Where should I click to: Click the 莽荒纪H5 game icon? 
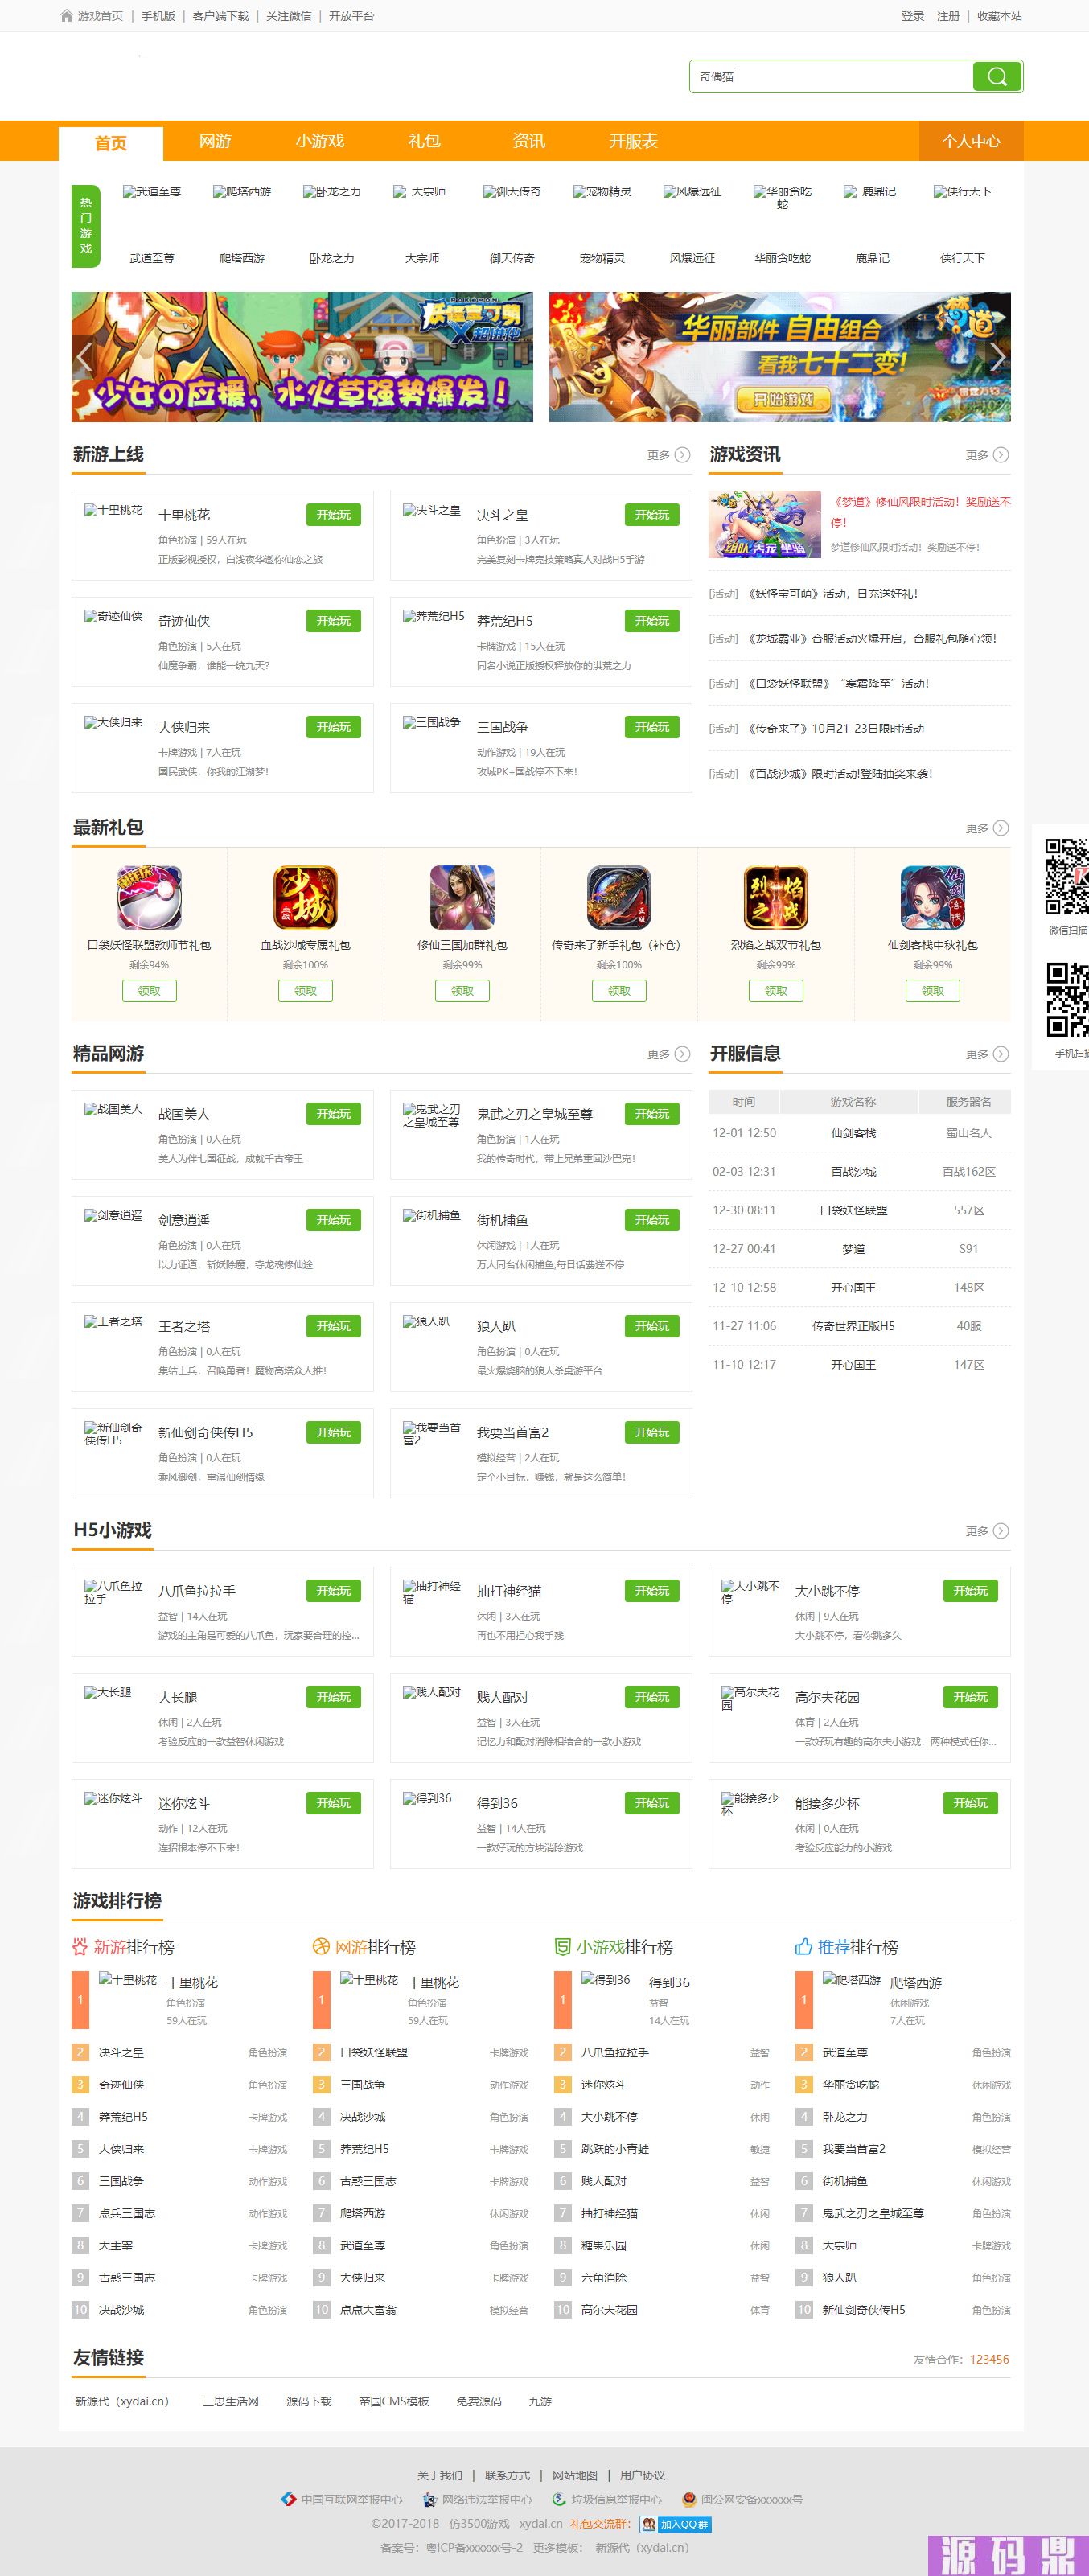pyautogui.click(x=433, y=616)
